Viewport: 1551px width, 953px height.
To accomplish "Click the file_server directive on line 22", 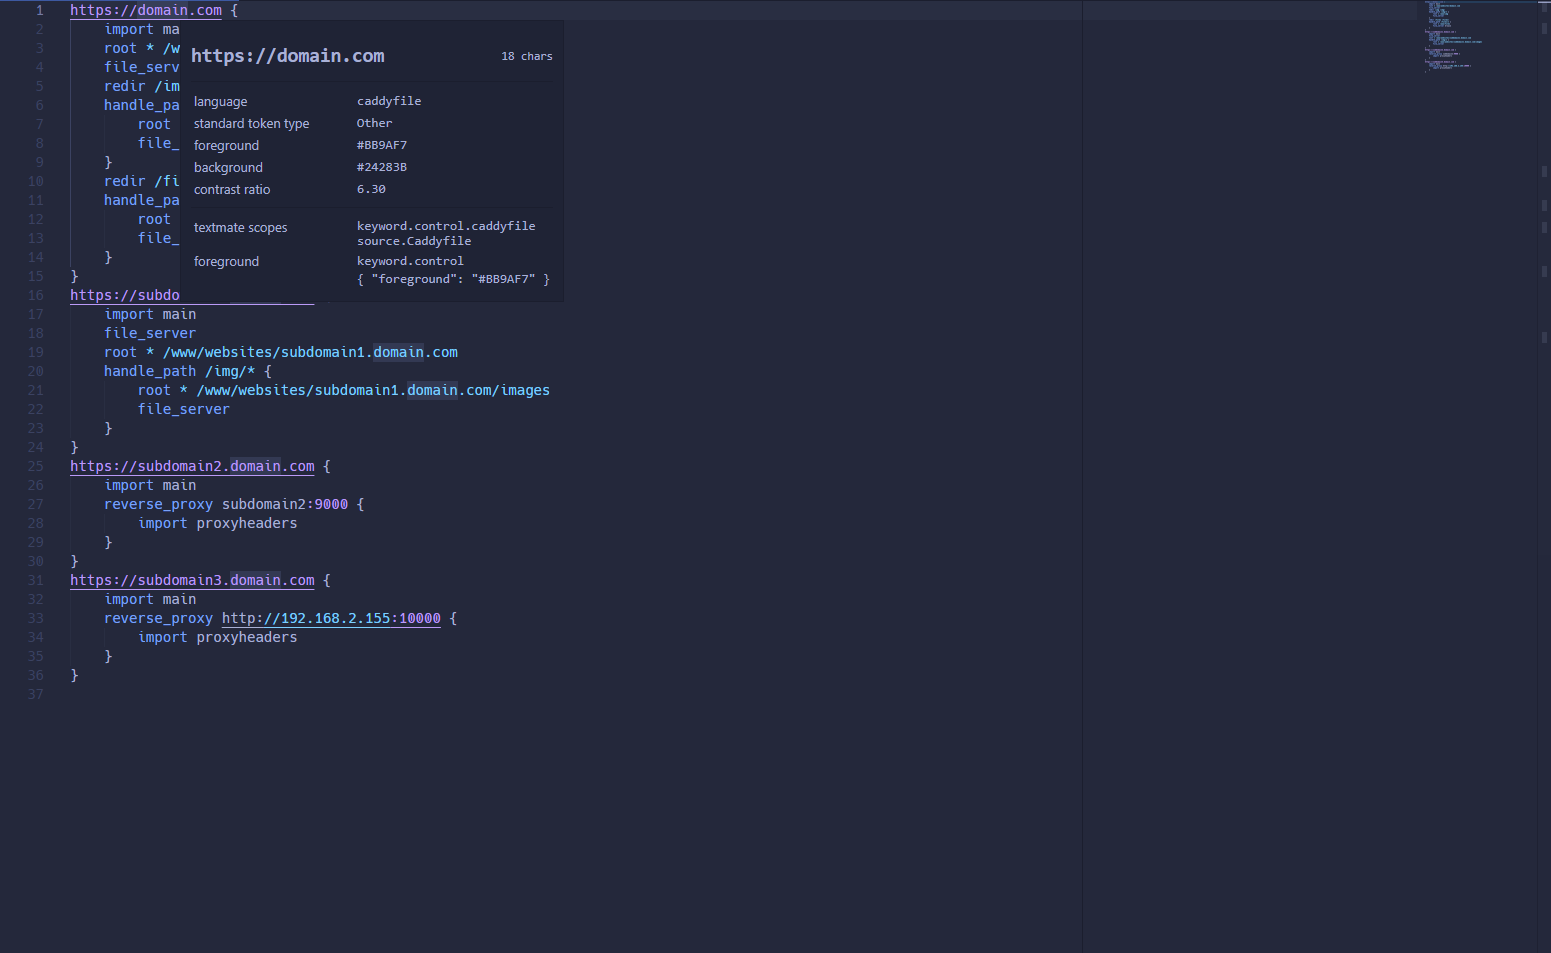I will point(184,409).
